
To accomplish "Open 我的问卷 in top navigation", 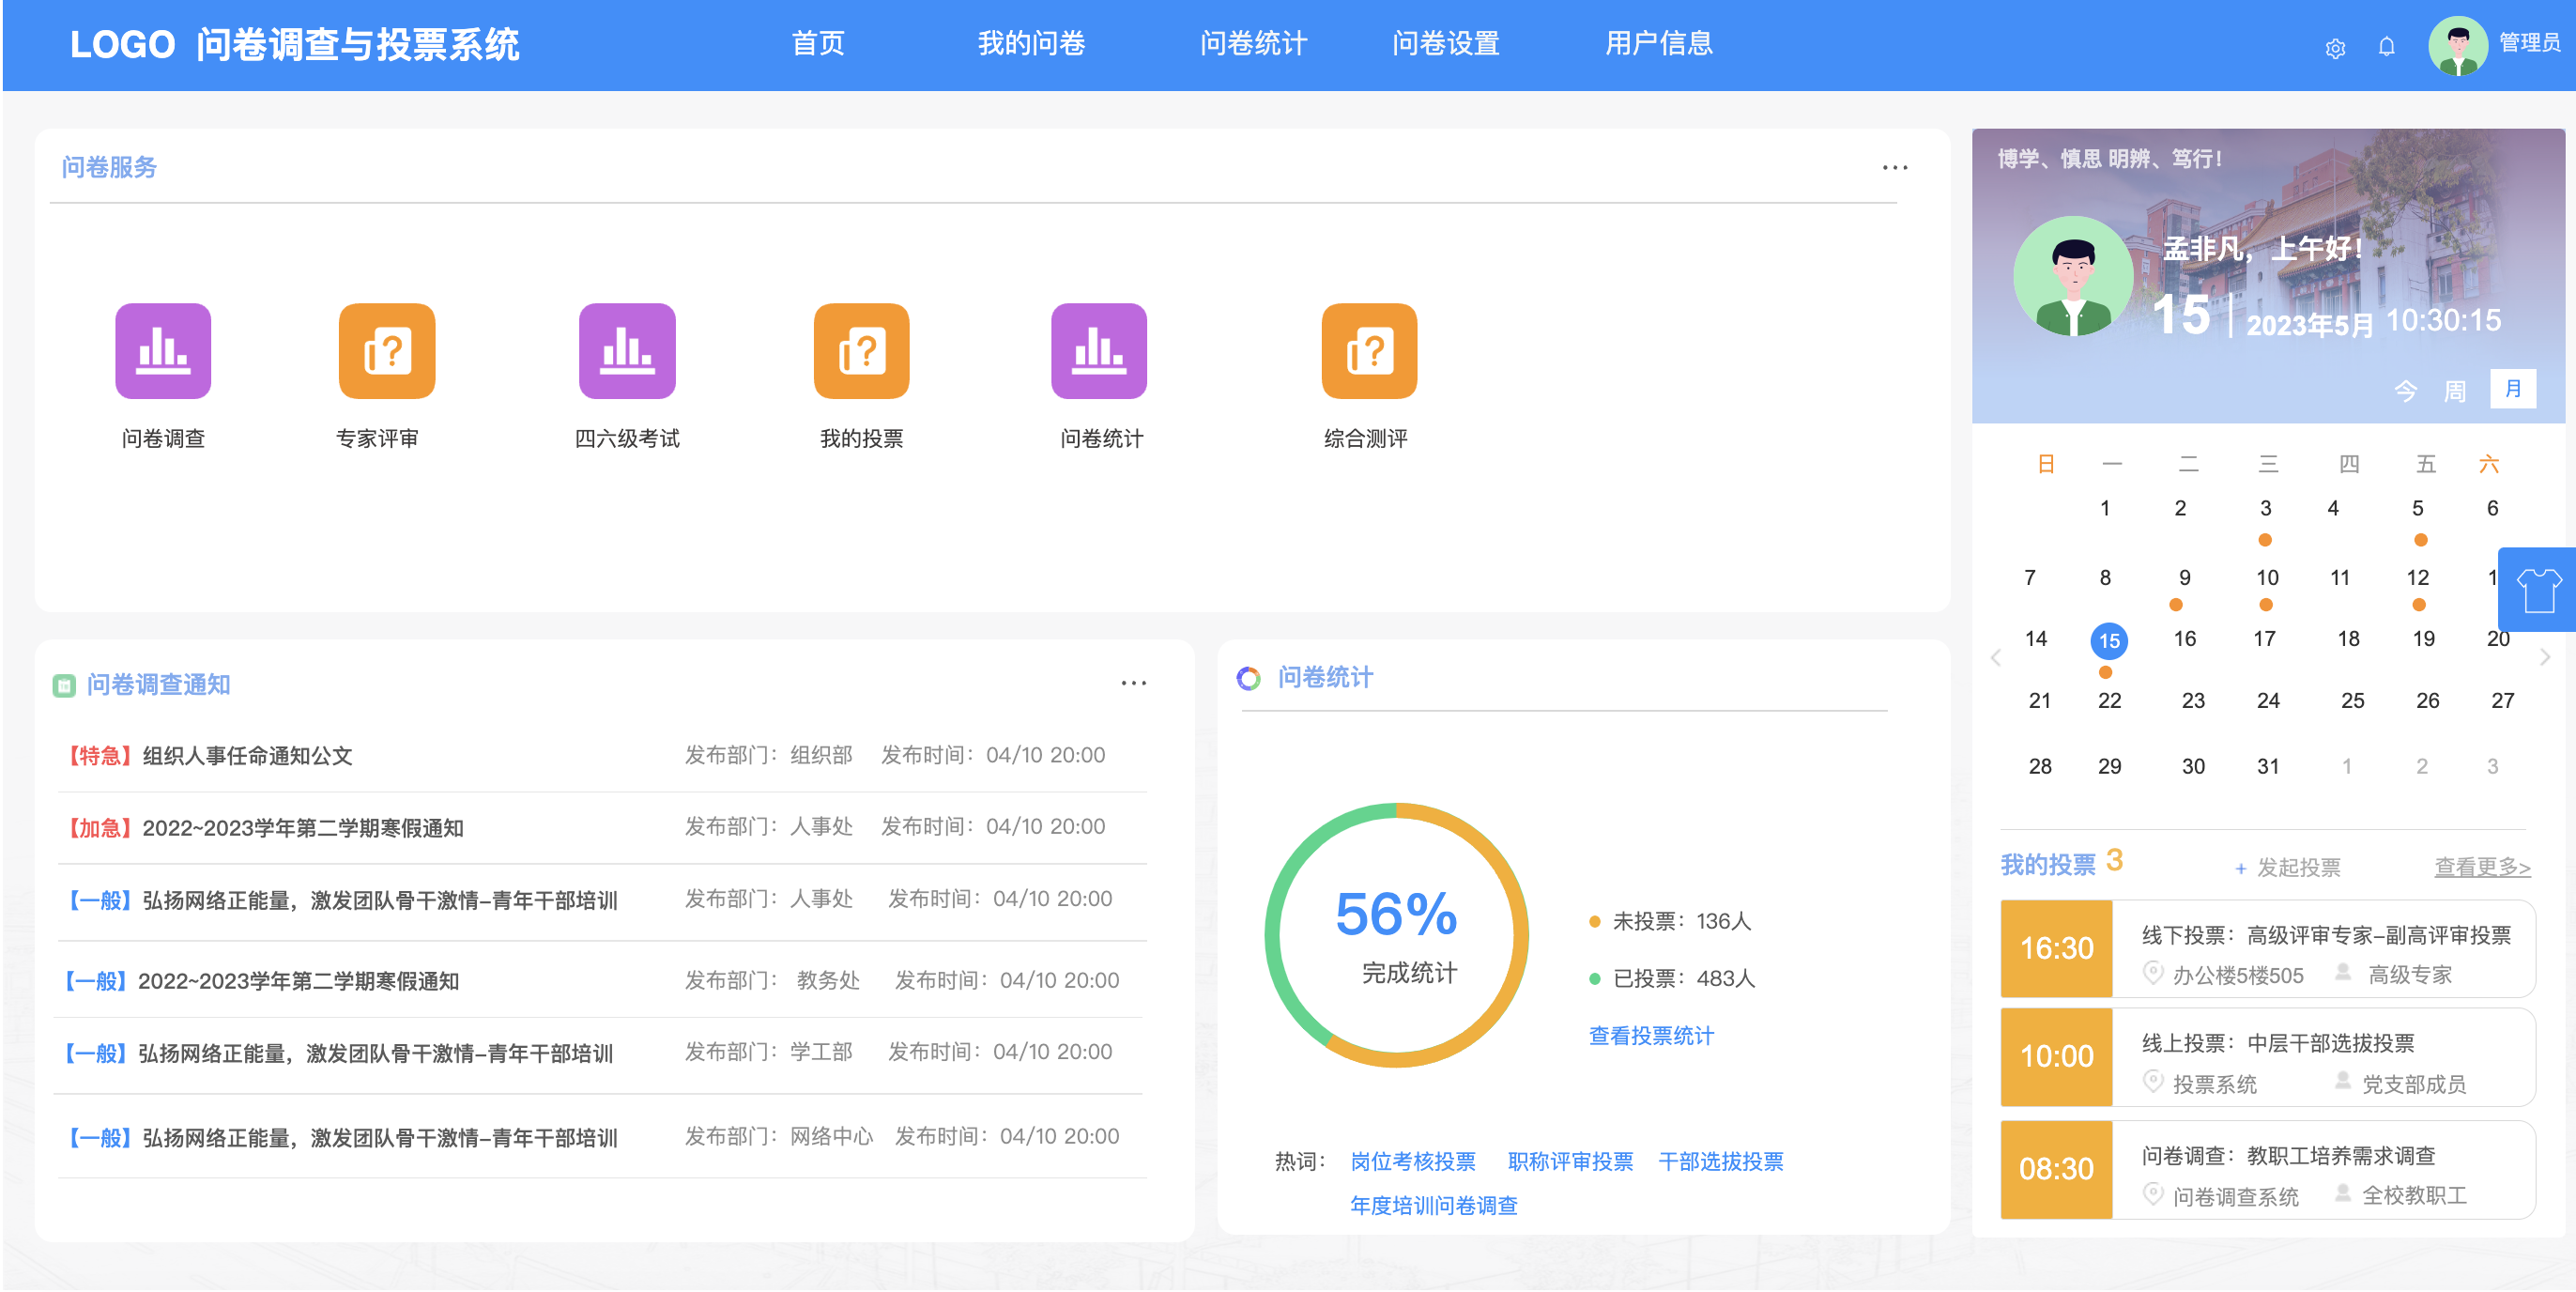I will pyautogui.click(x=1031, y=44).
